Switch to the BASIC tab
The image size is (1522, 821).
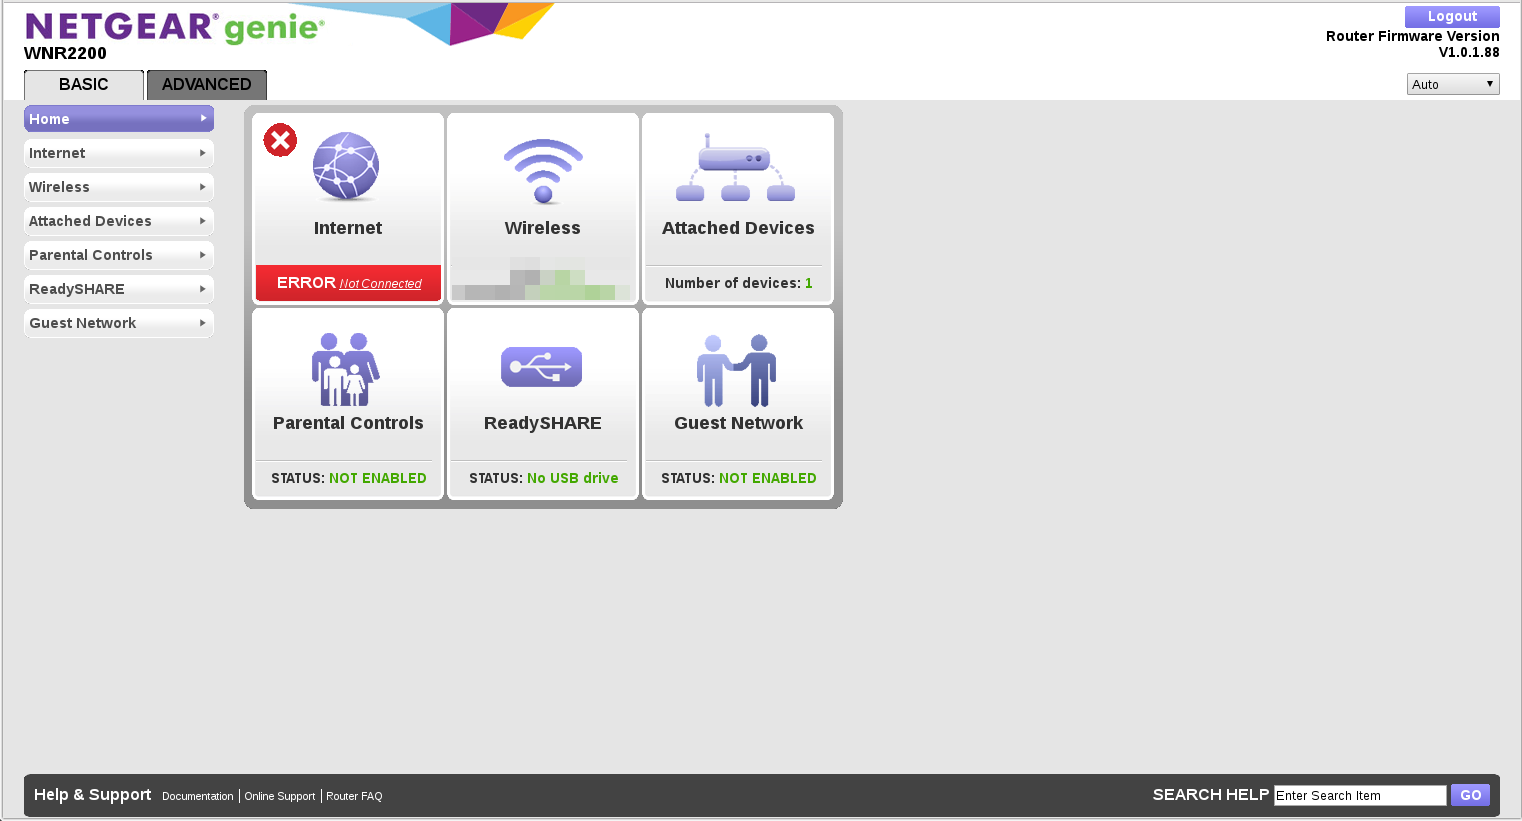(x=84, y=85)
